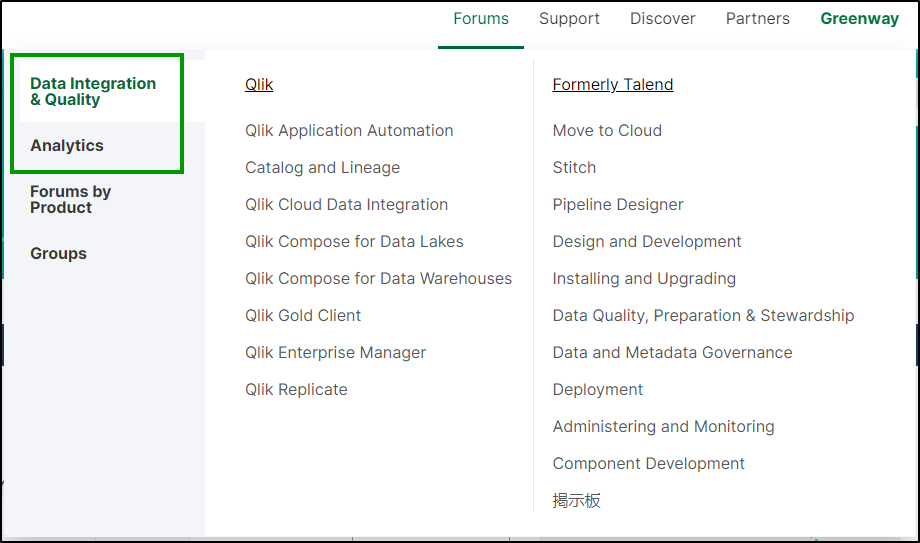
Task: Open Qlik Enterprise Manager forum
Action: click(x=336, y=352)
